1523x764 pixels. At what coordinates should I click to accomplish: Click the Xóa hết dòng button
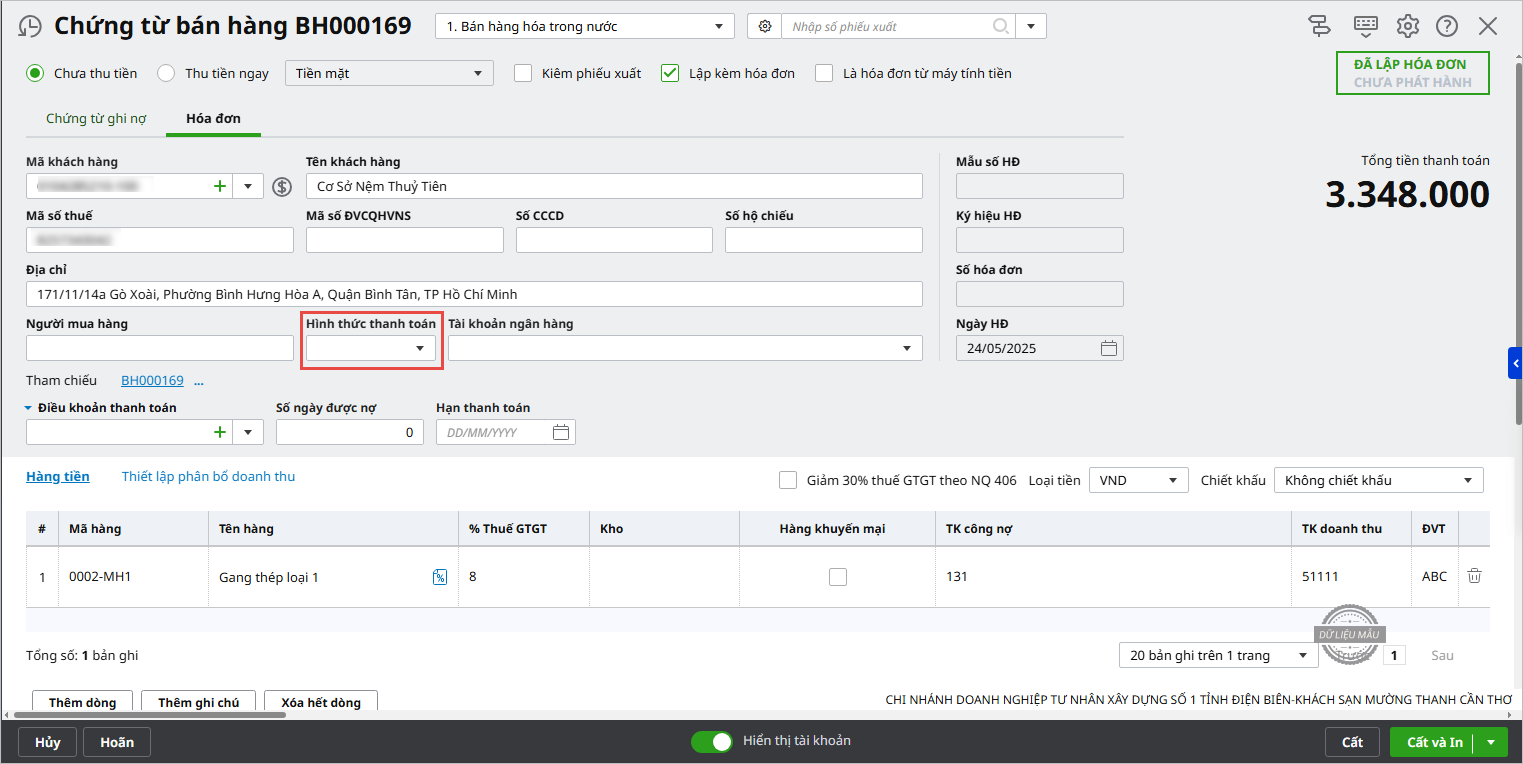point(320,703)
